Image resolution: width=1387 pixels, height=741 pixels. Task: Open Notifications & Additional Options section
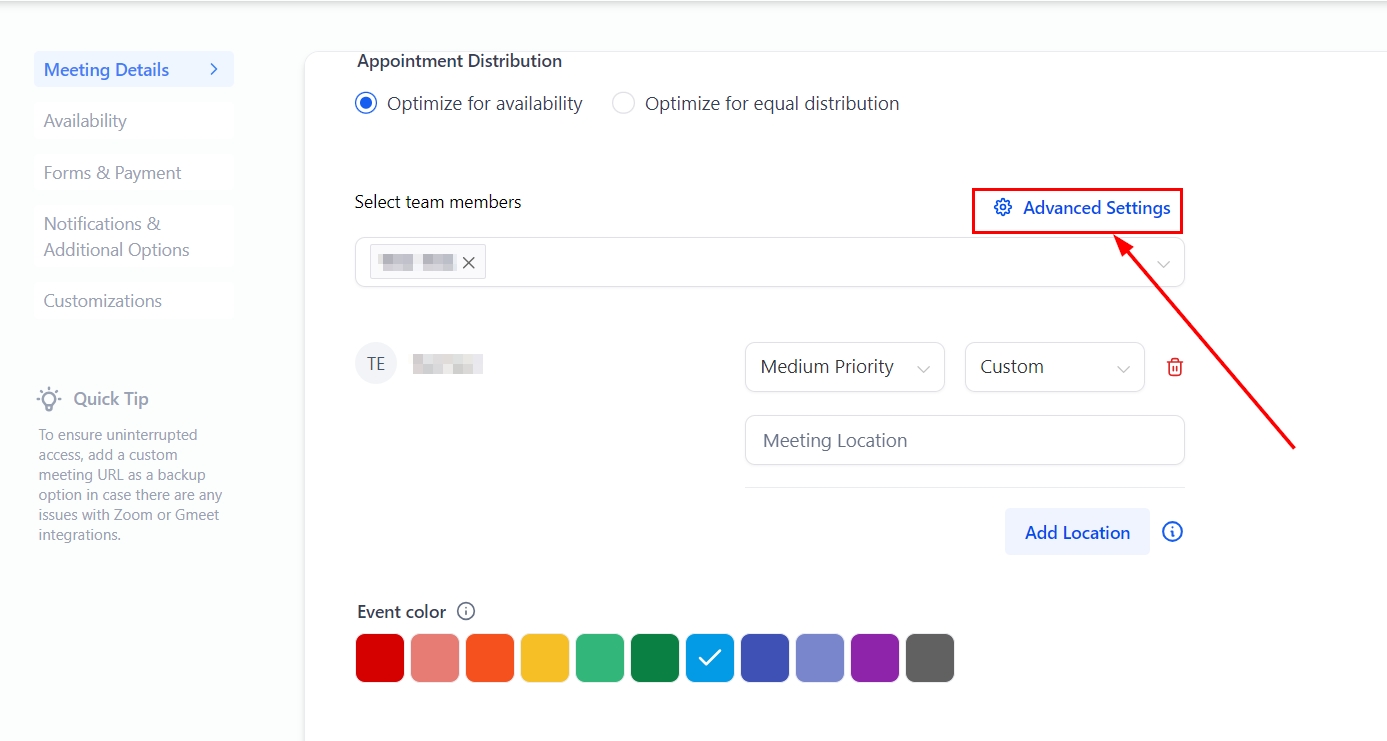coord(116,237)
